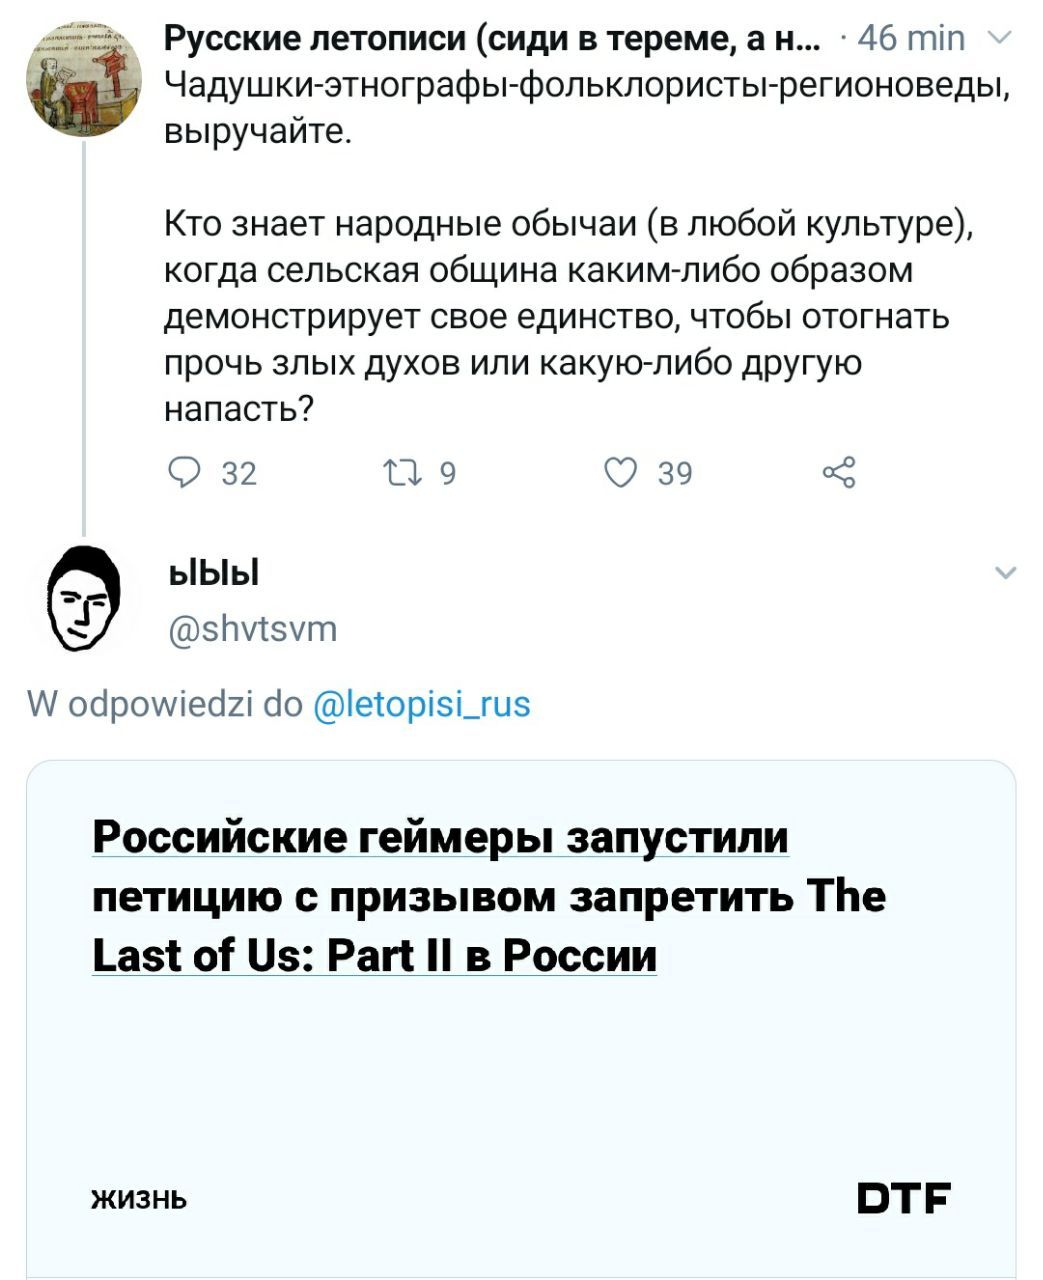Select the ыЫы display name
The image size is (1043, 1280).
213,573
